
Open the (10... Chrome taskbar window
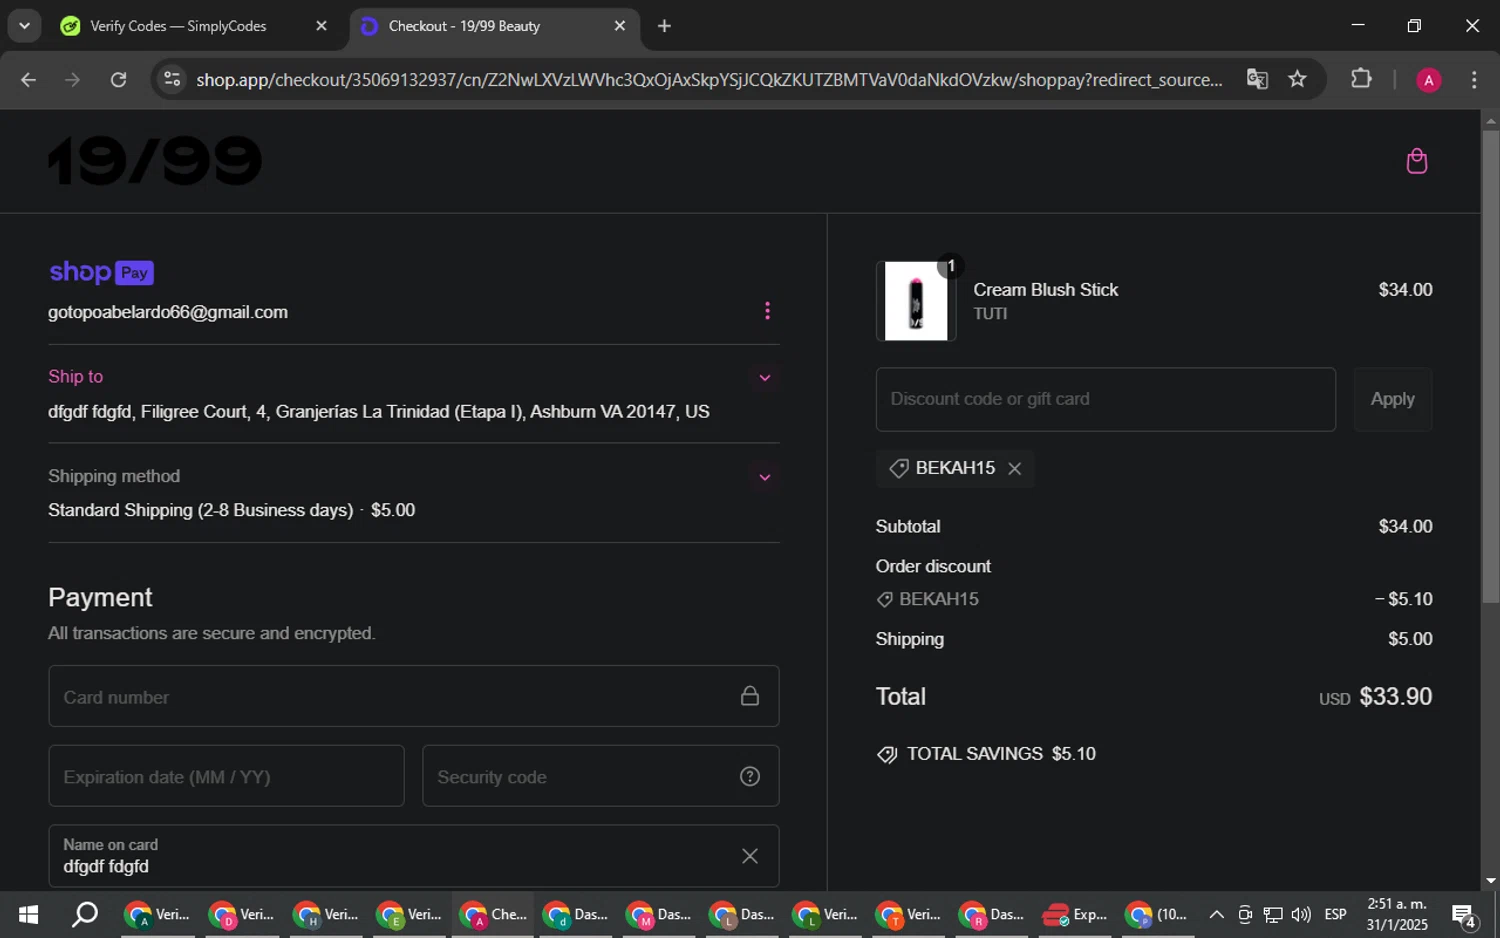(x=1157, y=914)
